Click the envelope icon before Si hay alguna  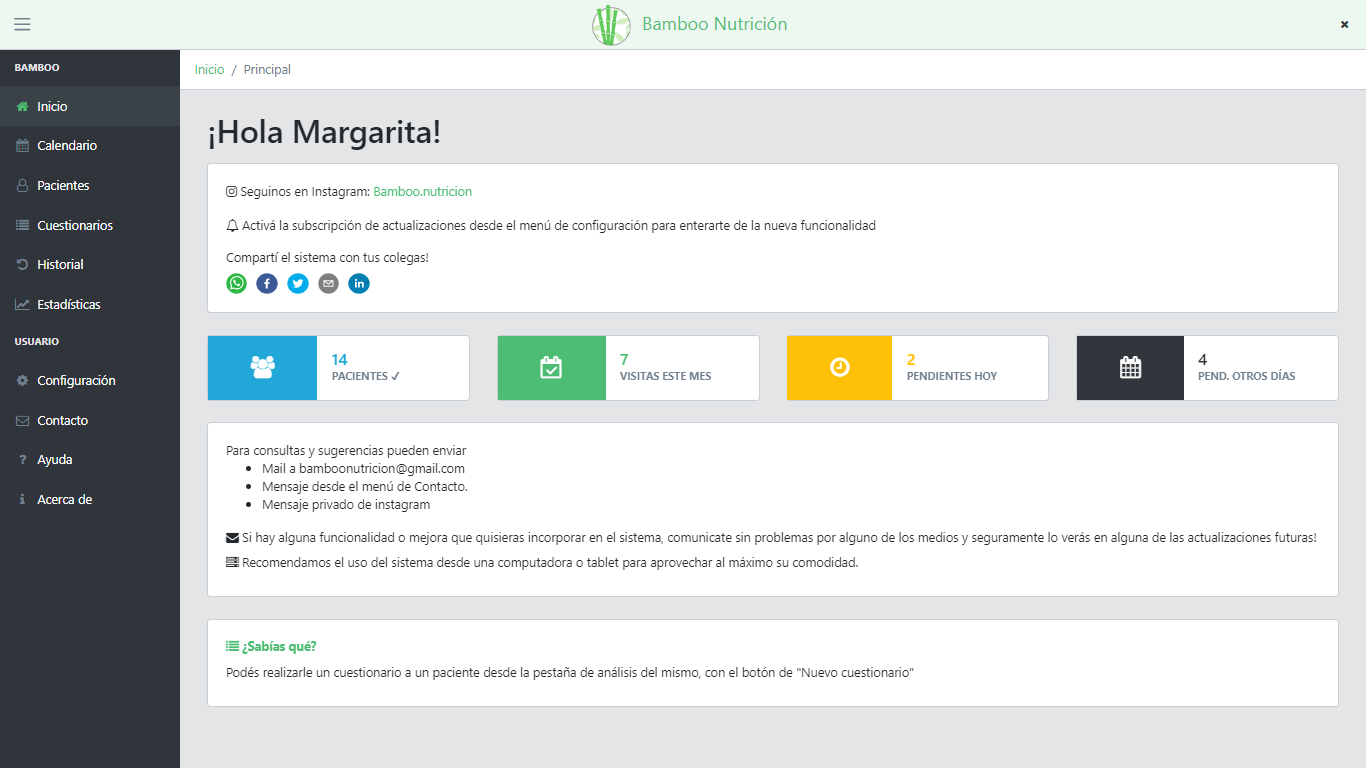click(232, 538)
